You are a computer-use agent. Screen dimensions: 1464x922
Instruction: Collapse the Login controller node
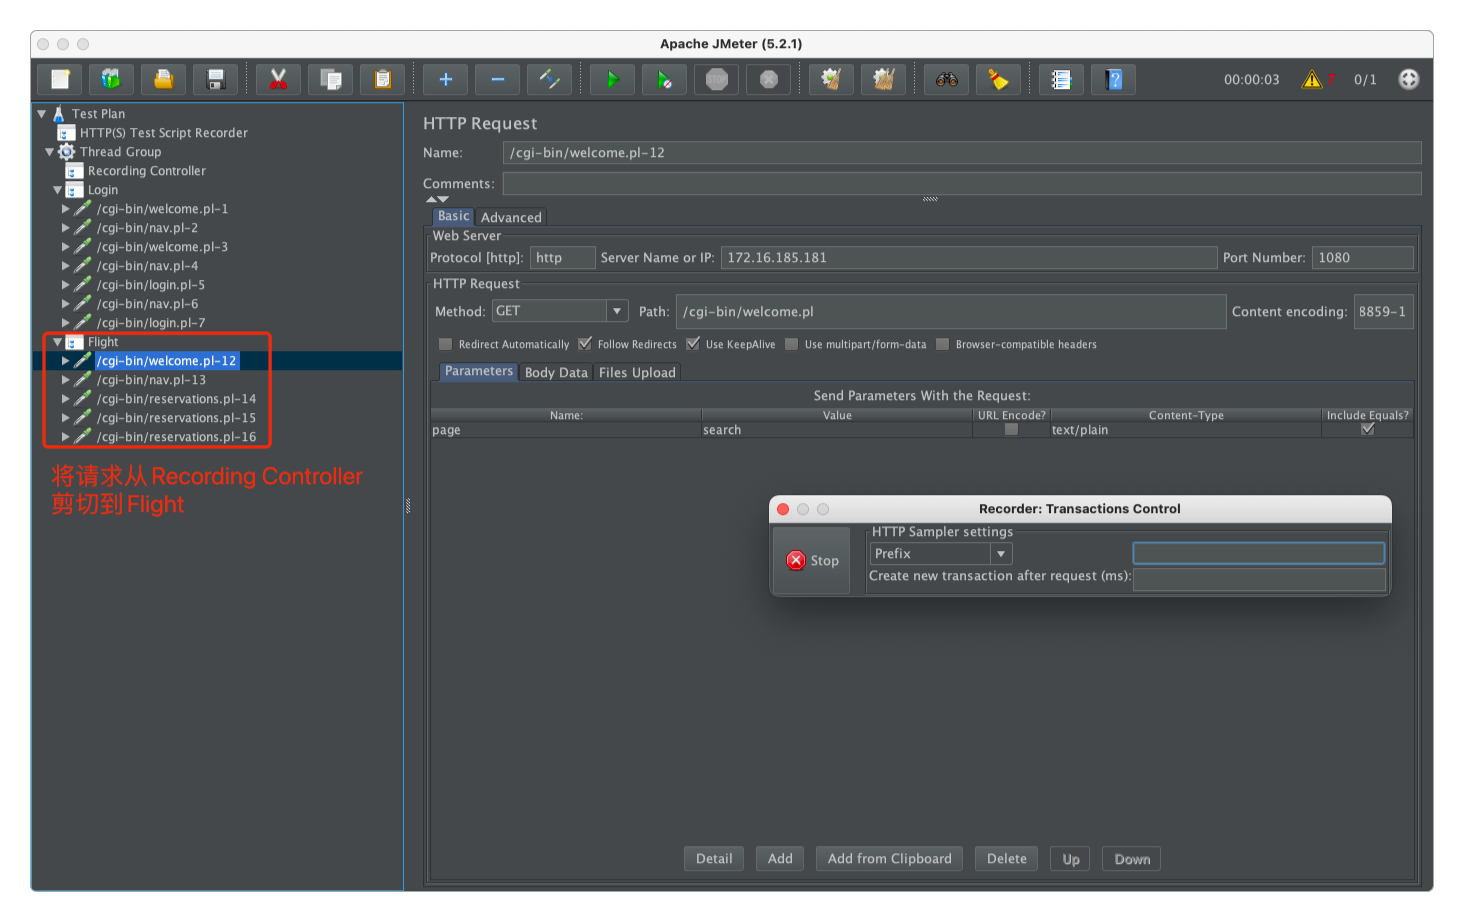click(x=57, y=190)
